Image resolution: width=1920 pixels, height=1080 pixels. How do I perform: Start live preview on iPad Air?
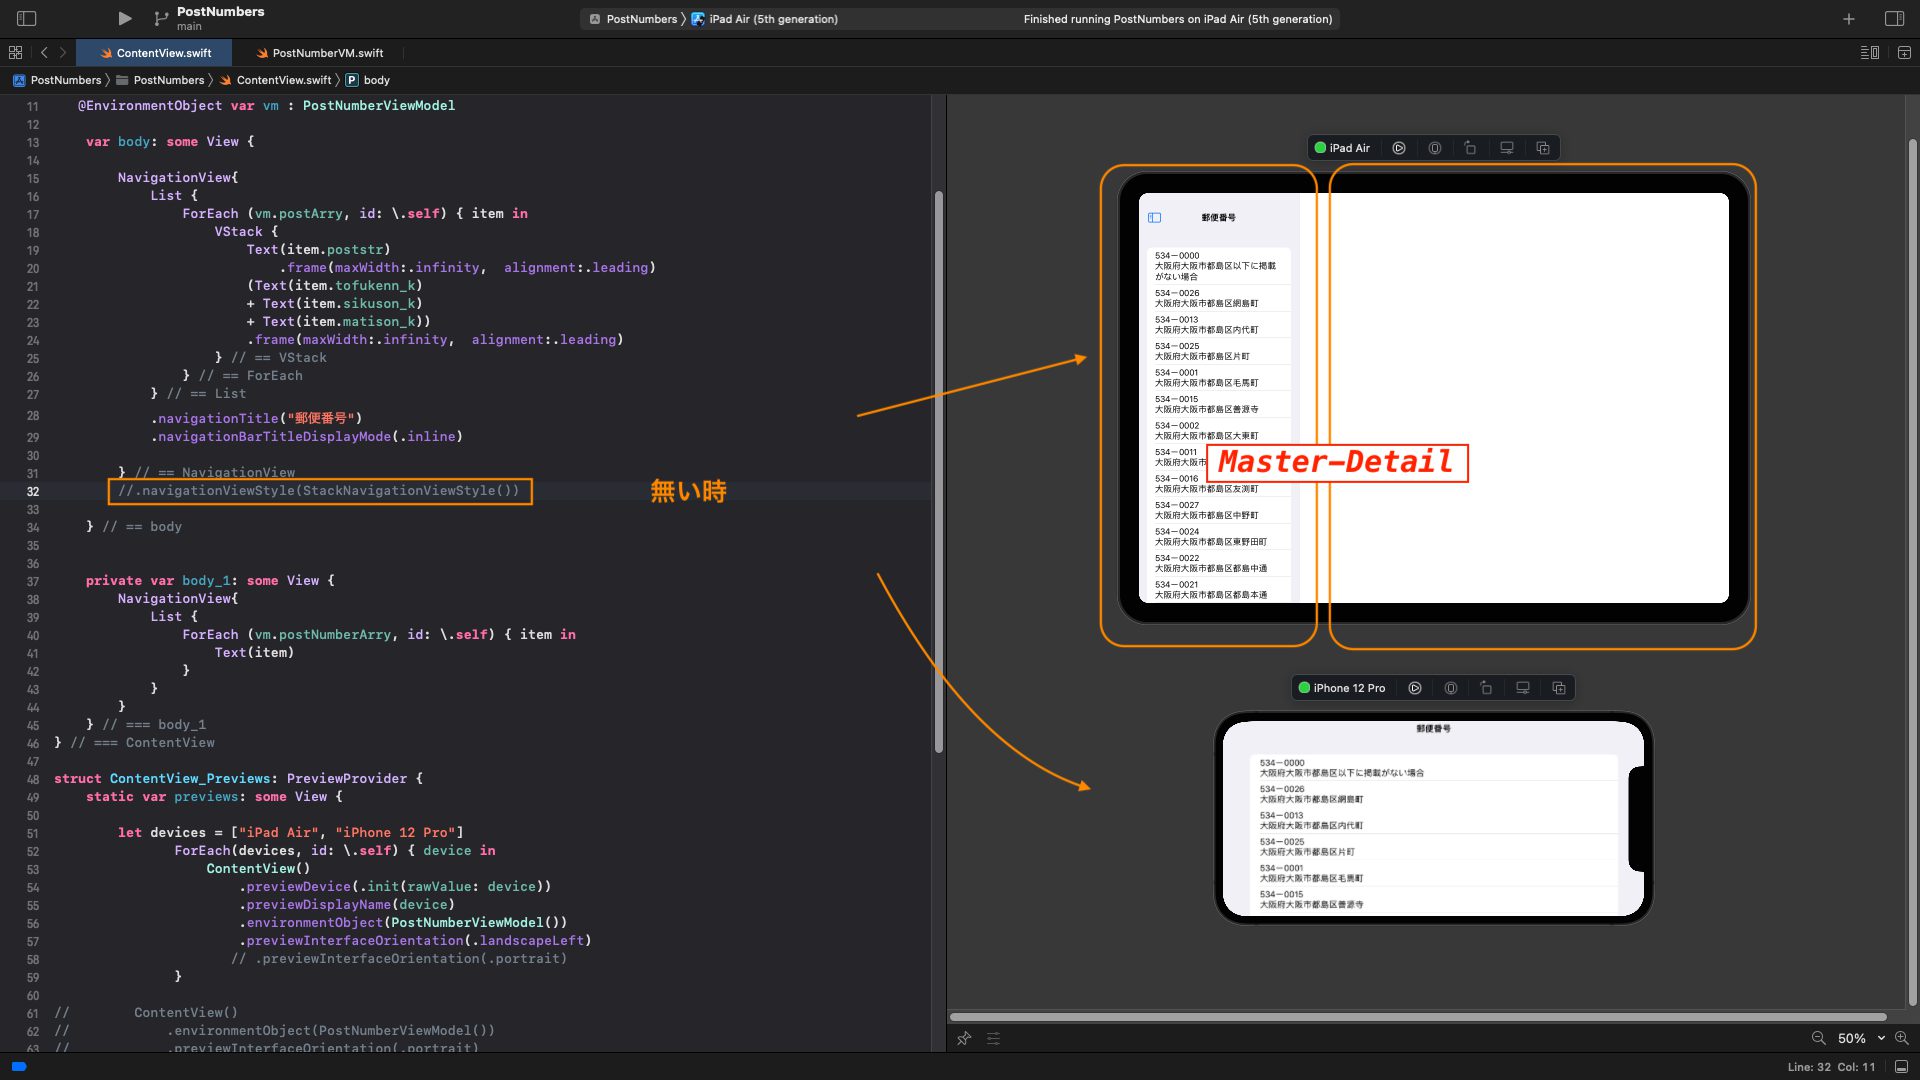pos(1399,148)
